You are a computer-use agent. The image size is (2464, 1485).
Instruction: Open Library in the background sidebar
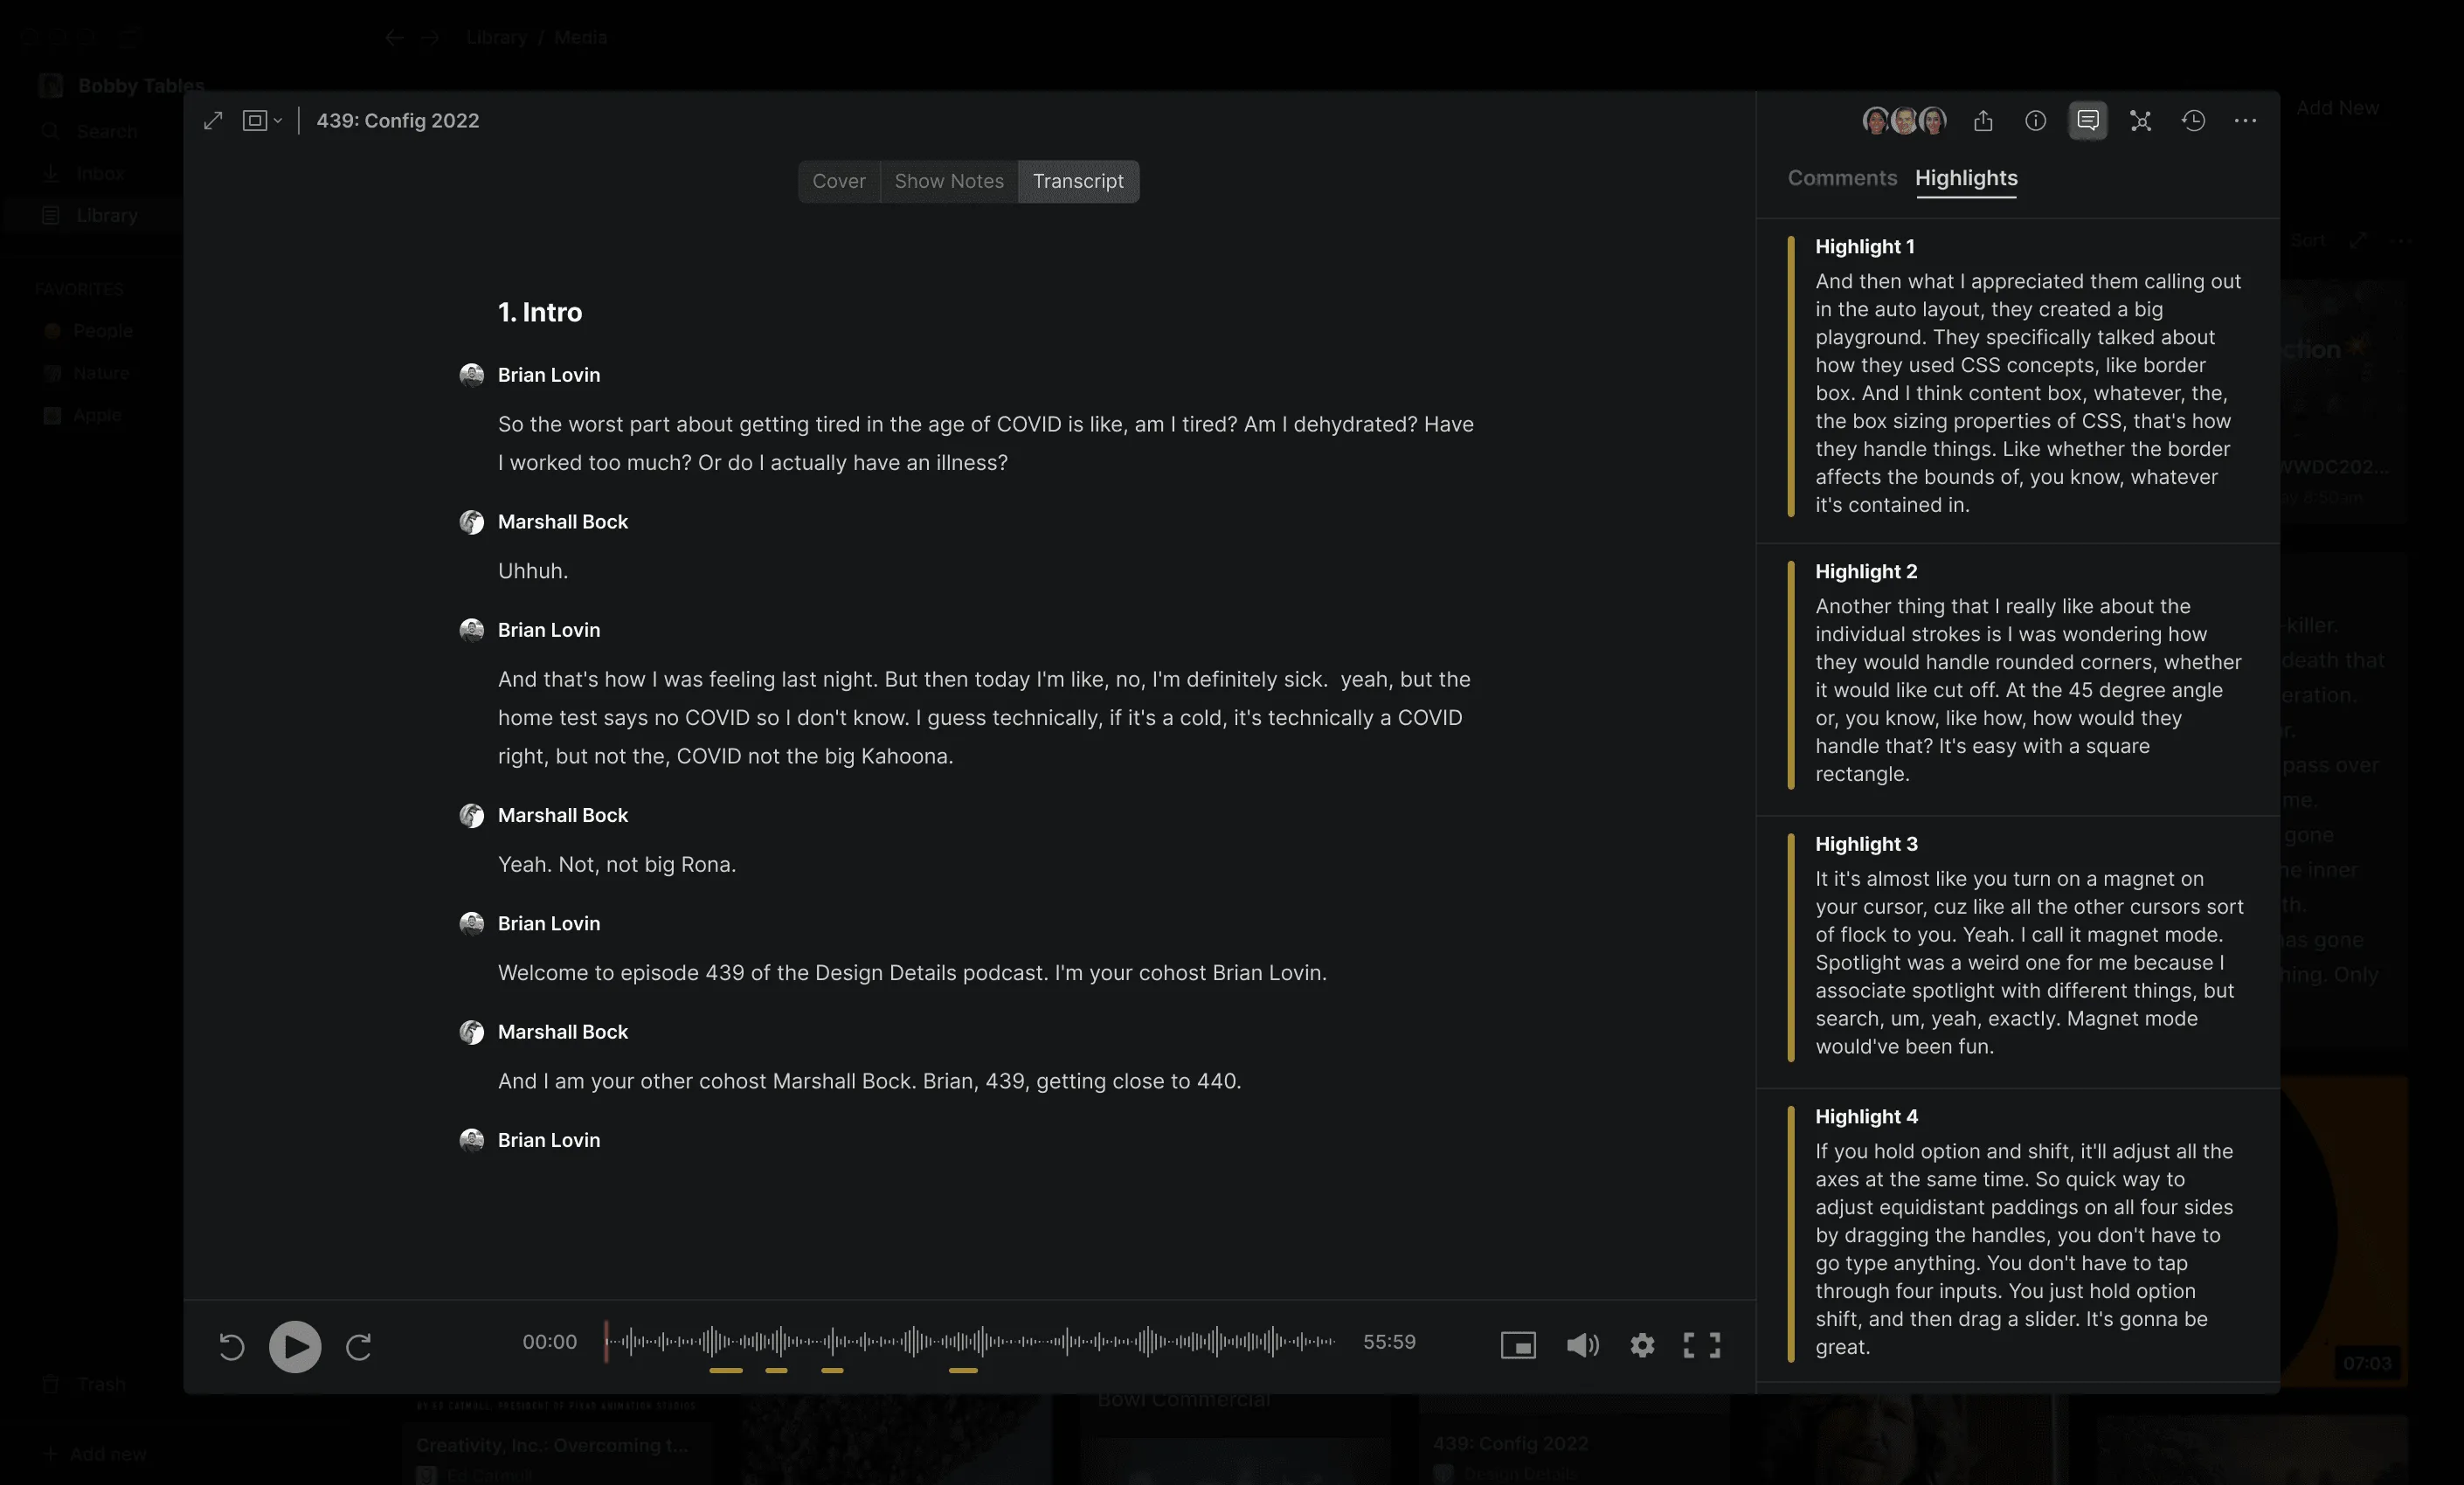coord(92,215)
